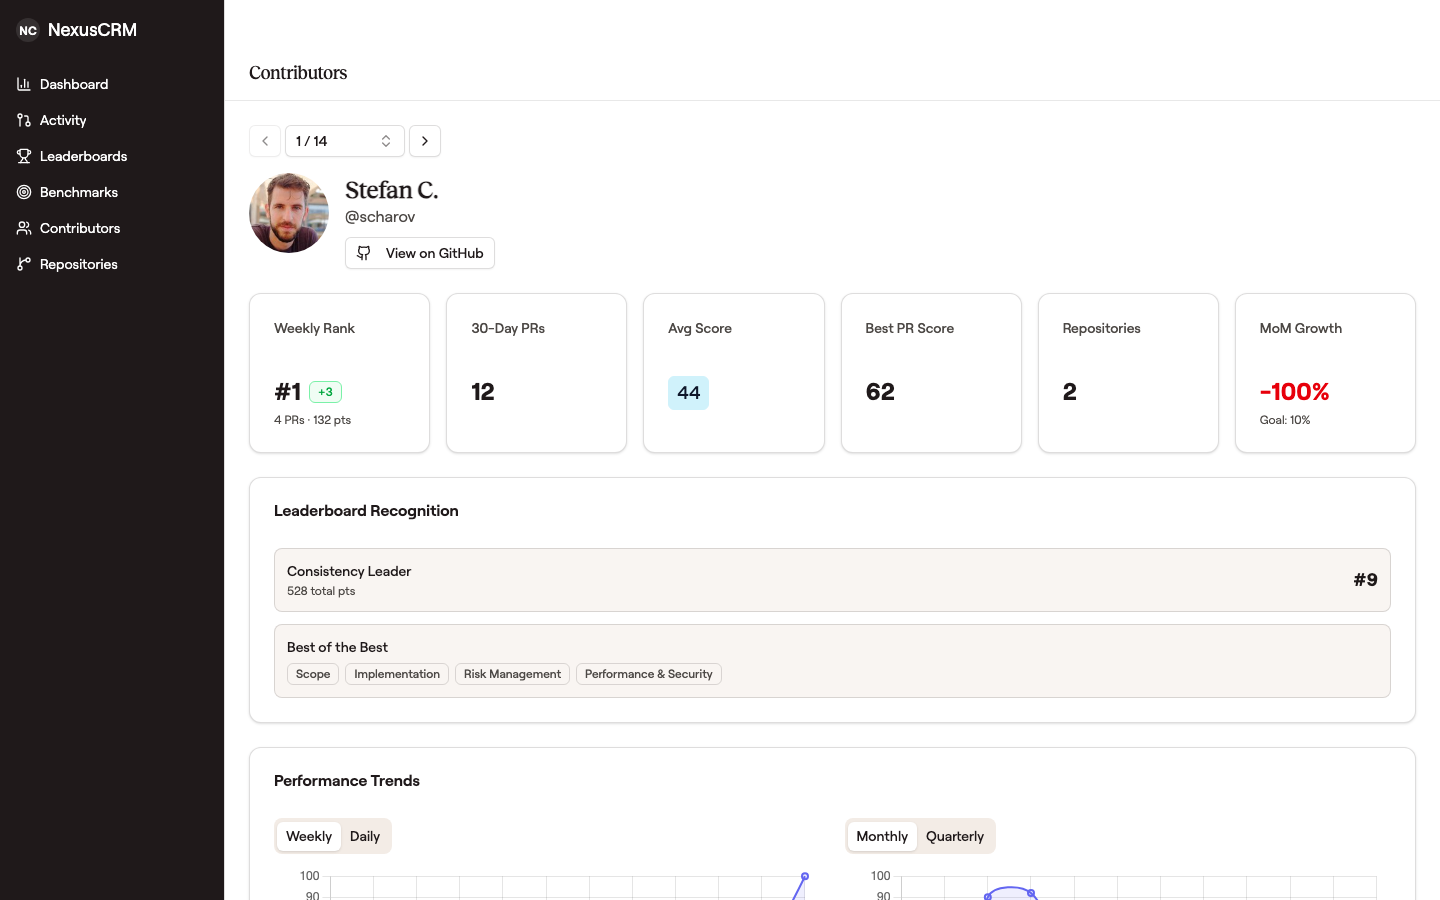
Task: Click the #9 rank in Consistency Leader
Action: tap(1366, 580)
